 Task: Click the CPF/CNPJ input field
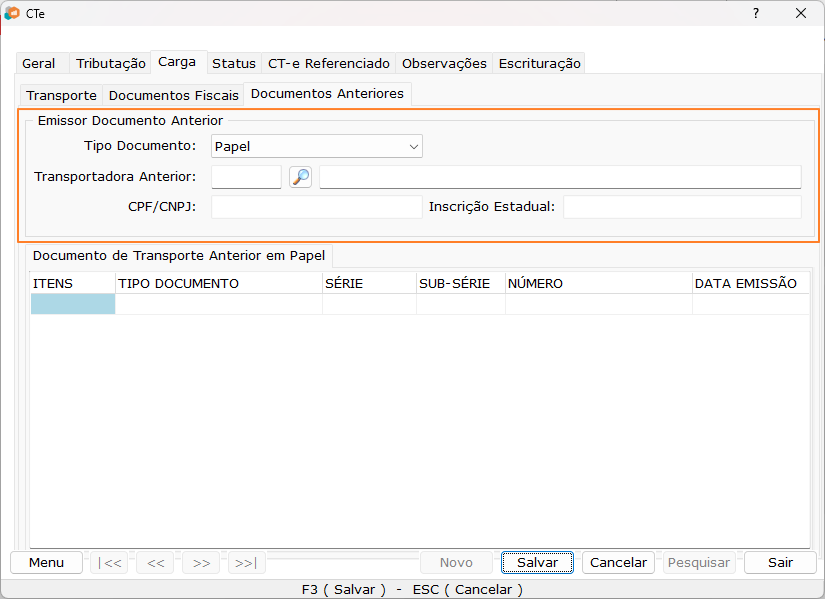coord(317,207)
